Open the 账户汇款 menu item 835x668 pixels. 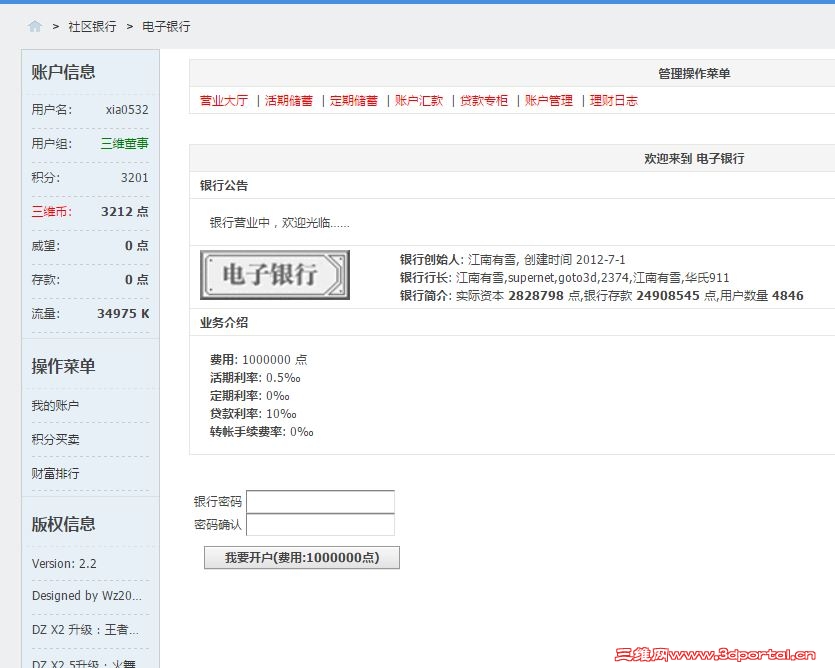point(419,100)
